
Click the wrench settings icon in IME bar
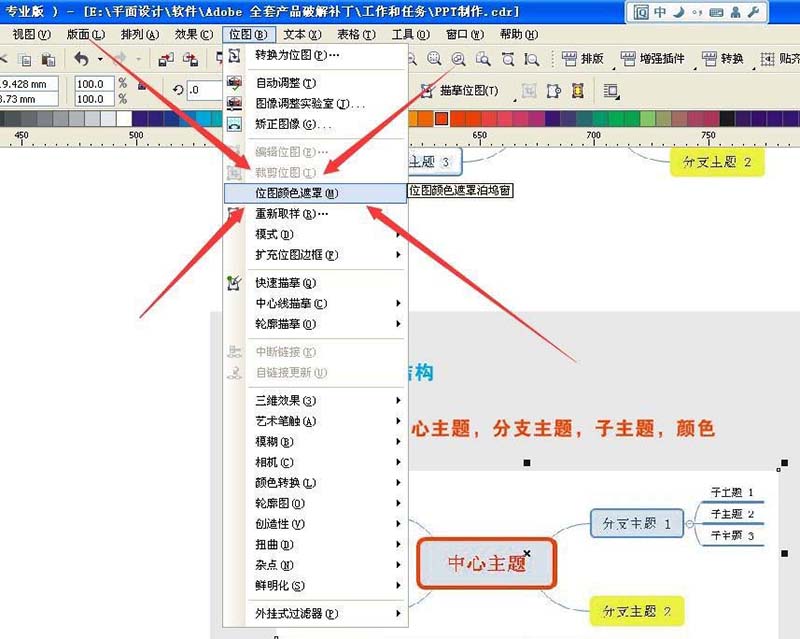pos(754,12)
